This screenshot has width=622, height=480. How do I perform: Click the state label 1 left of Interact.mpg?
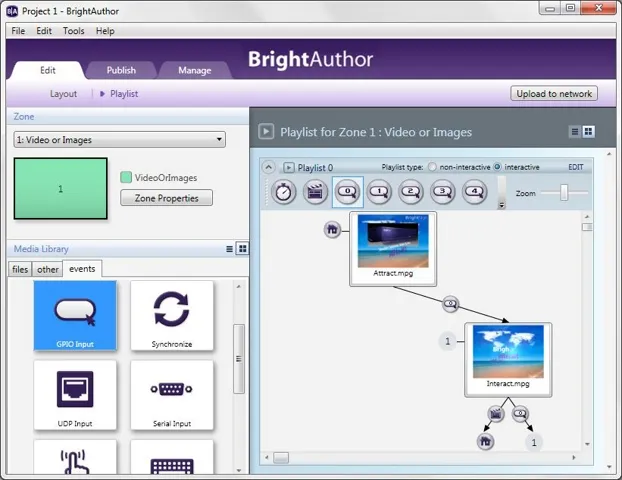447,341
